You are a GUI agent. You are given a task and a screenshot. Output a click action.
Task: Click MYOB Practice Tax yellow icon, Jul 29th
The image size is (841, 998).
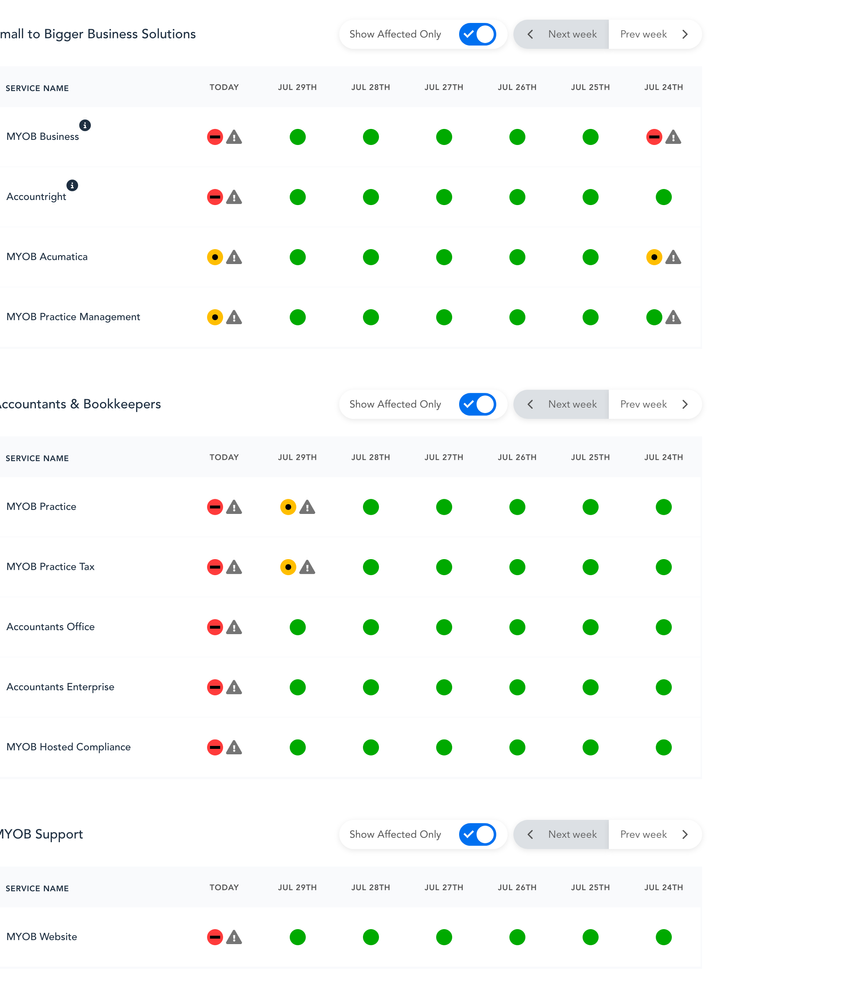288,567
